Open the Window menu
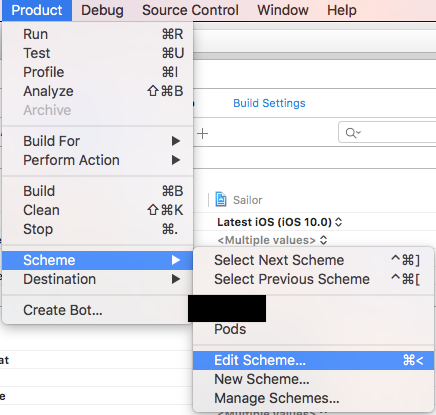The height and width of the screenshot is (415, 436). point(283,10)
